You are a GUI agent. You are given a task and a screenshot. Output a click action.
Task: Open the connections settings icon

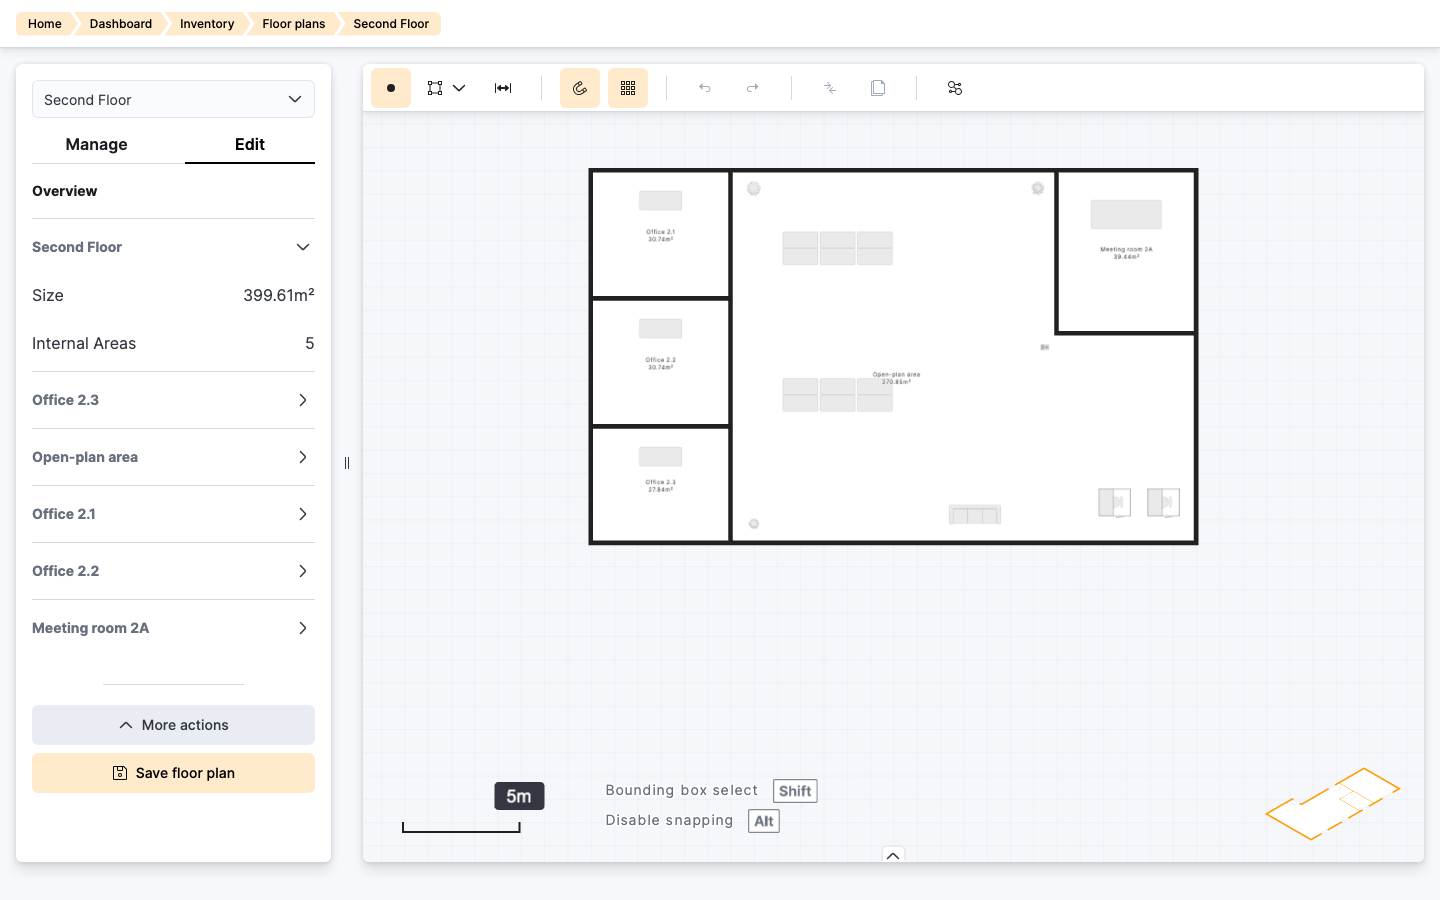pos(955,88)
